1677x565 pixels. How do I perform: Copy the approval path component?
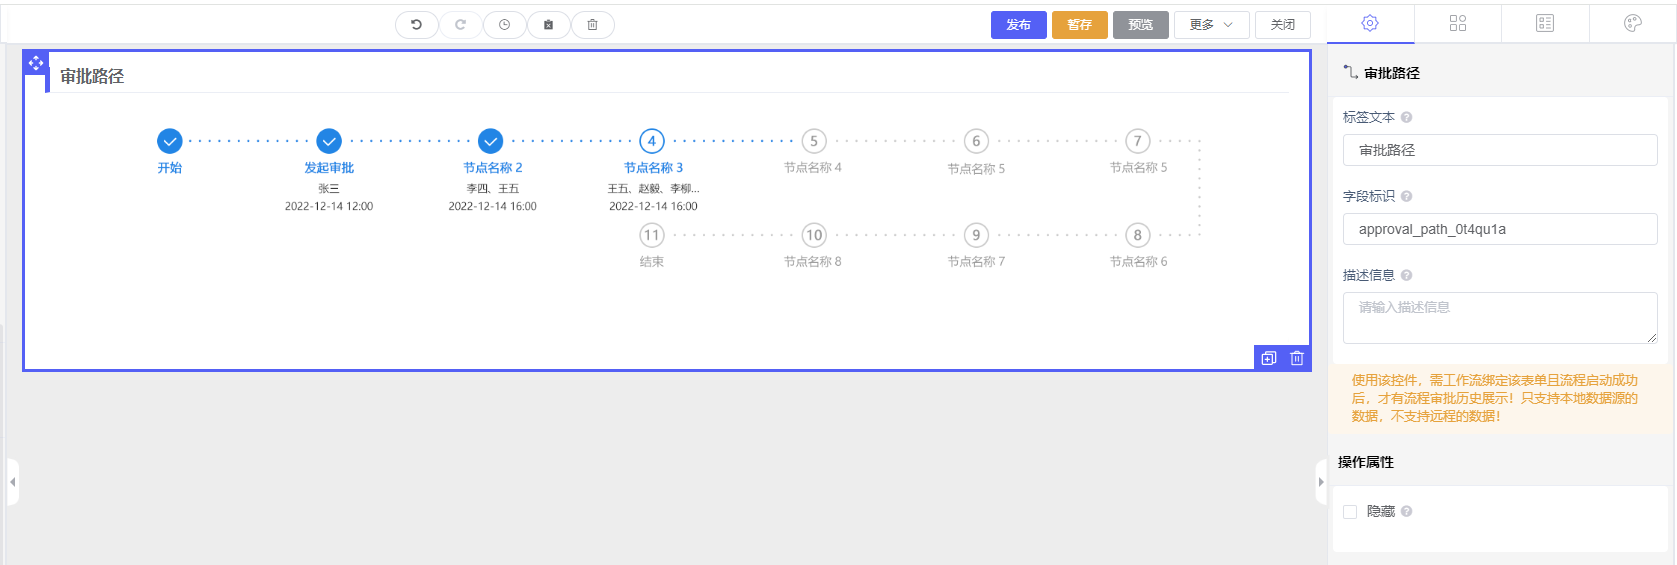point(1269,358)
